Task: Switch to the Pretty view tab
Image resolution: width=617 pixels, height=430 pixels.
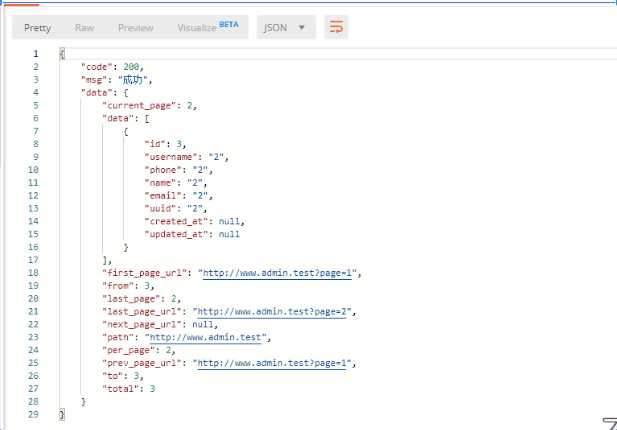Action: point(37,28)
